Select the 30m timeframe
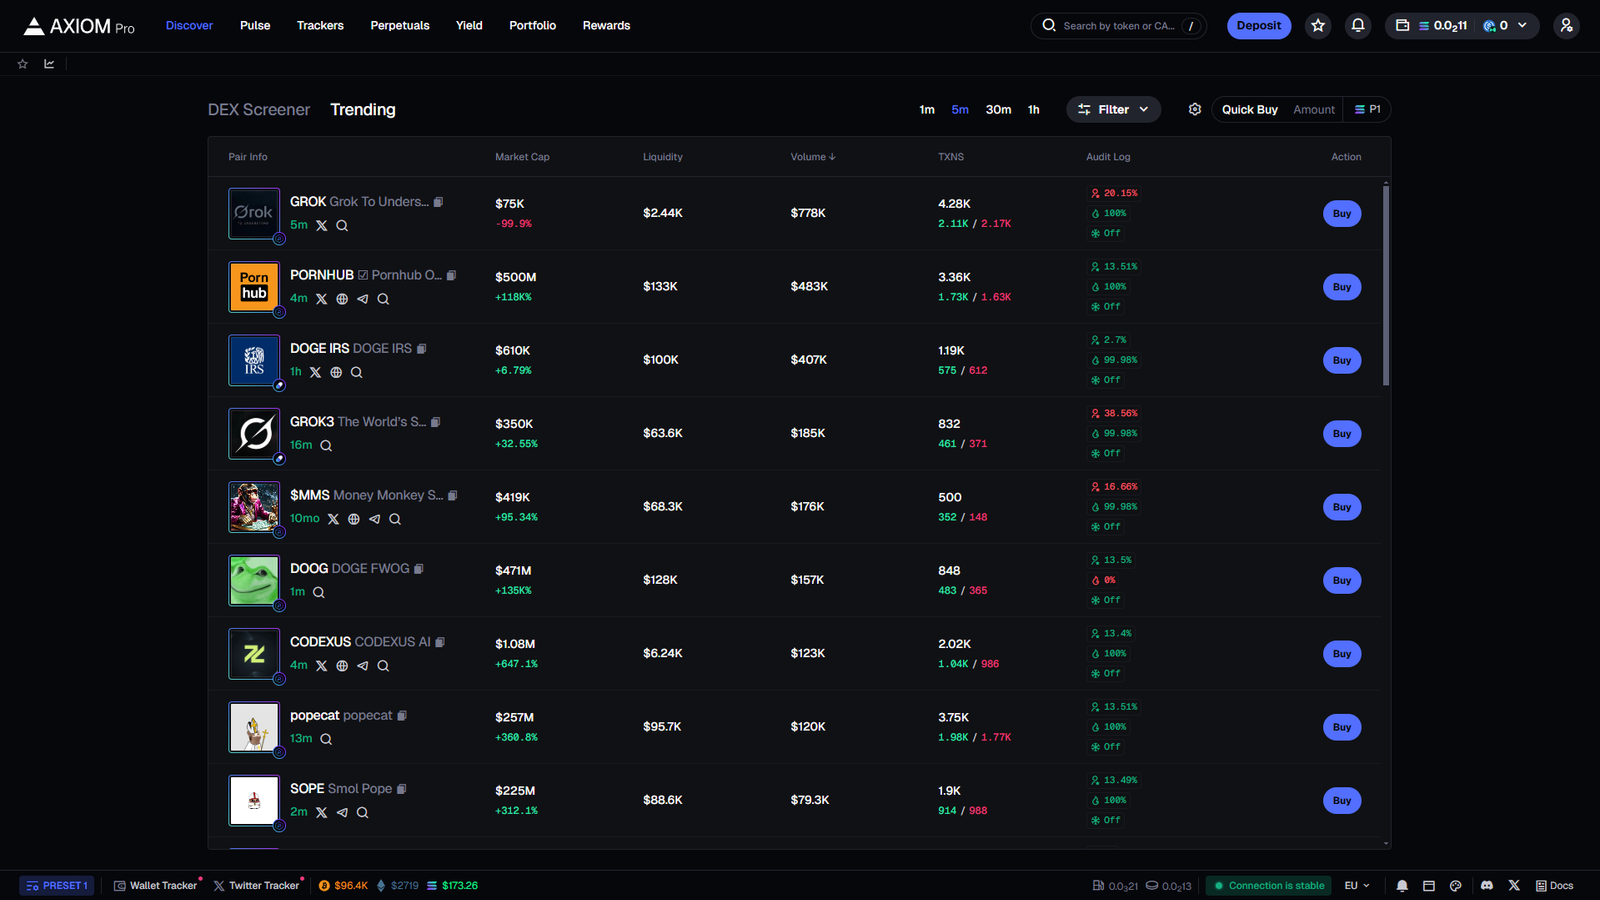The width and height of the screenshot is (1600, 900). point(998,110)
